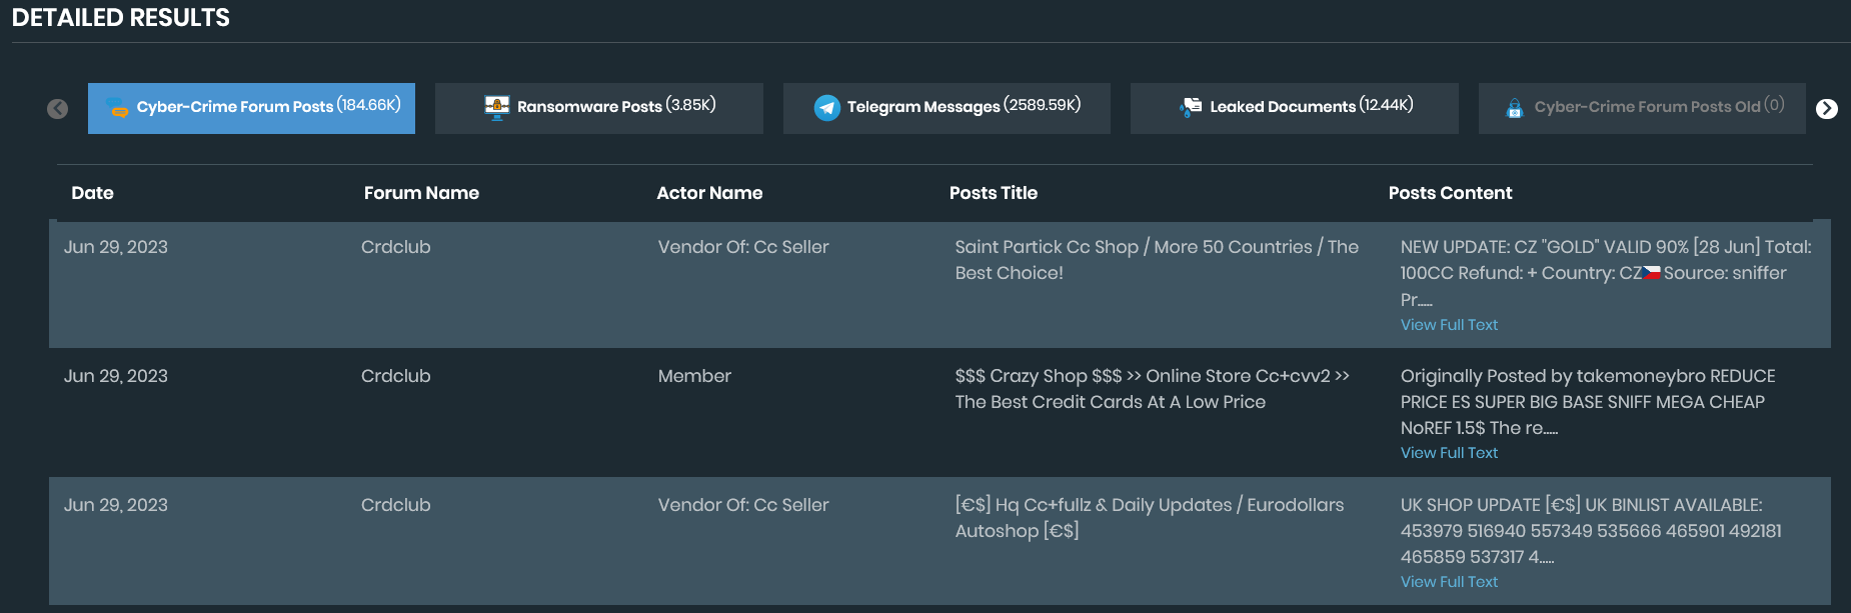
Task: View full text of Eurodollars Autoshop post
Action: (1449, 582)
